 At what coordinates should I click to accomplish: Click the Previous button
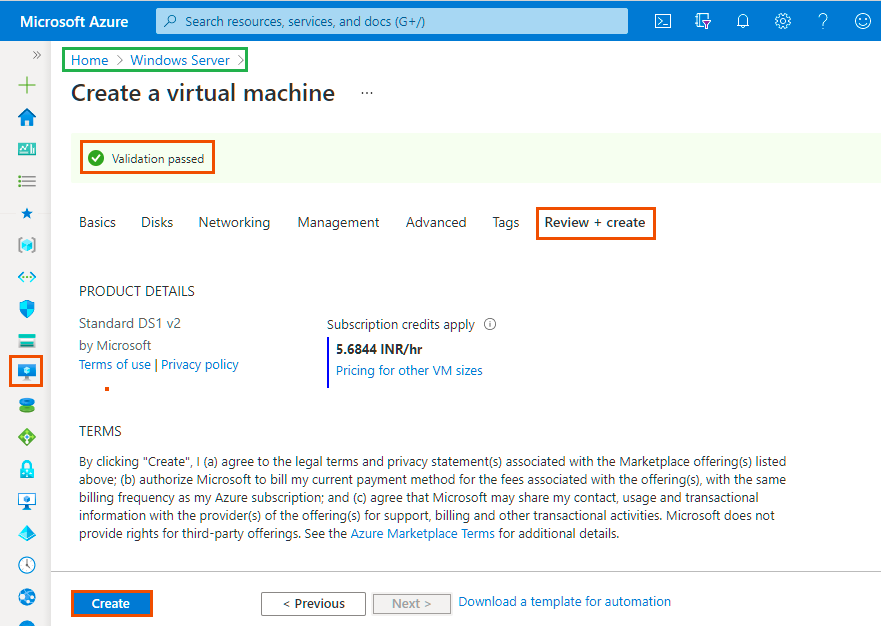click(x=314, y=604)
